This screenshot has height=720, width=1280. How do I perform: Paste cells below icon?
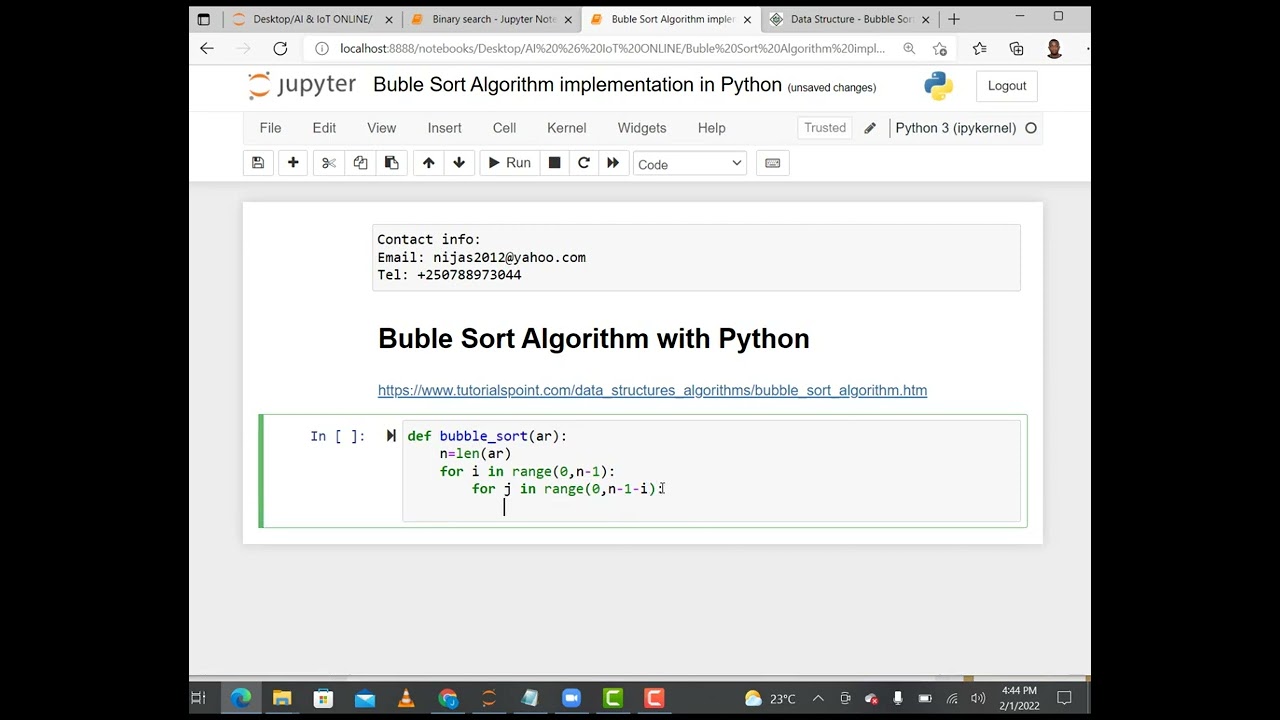pos(392,163)
